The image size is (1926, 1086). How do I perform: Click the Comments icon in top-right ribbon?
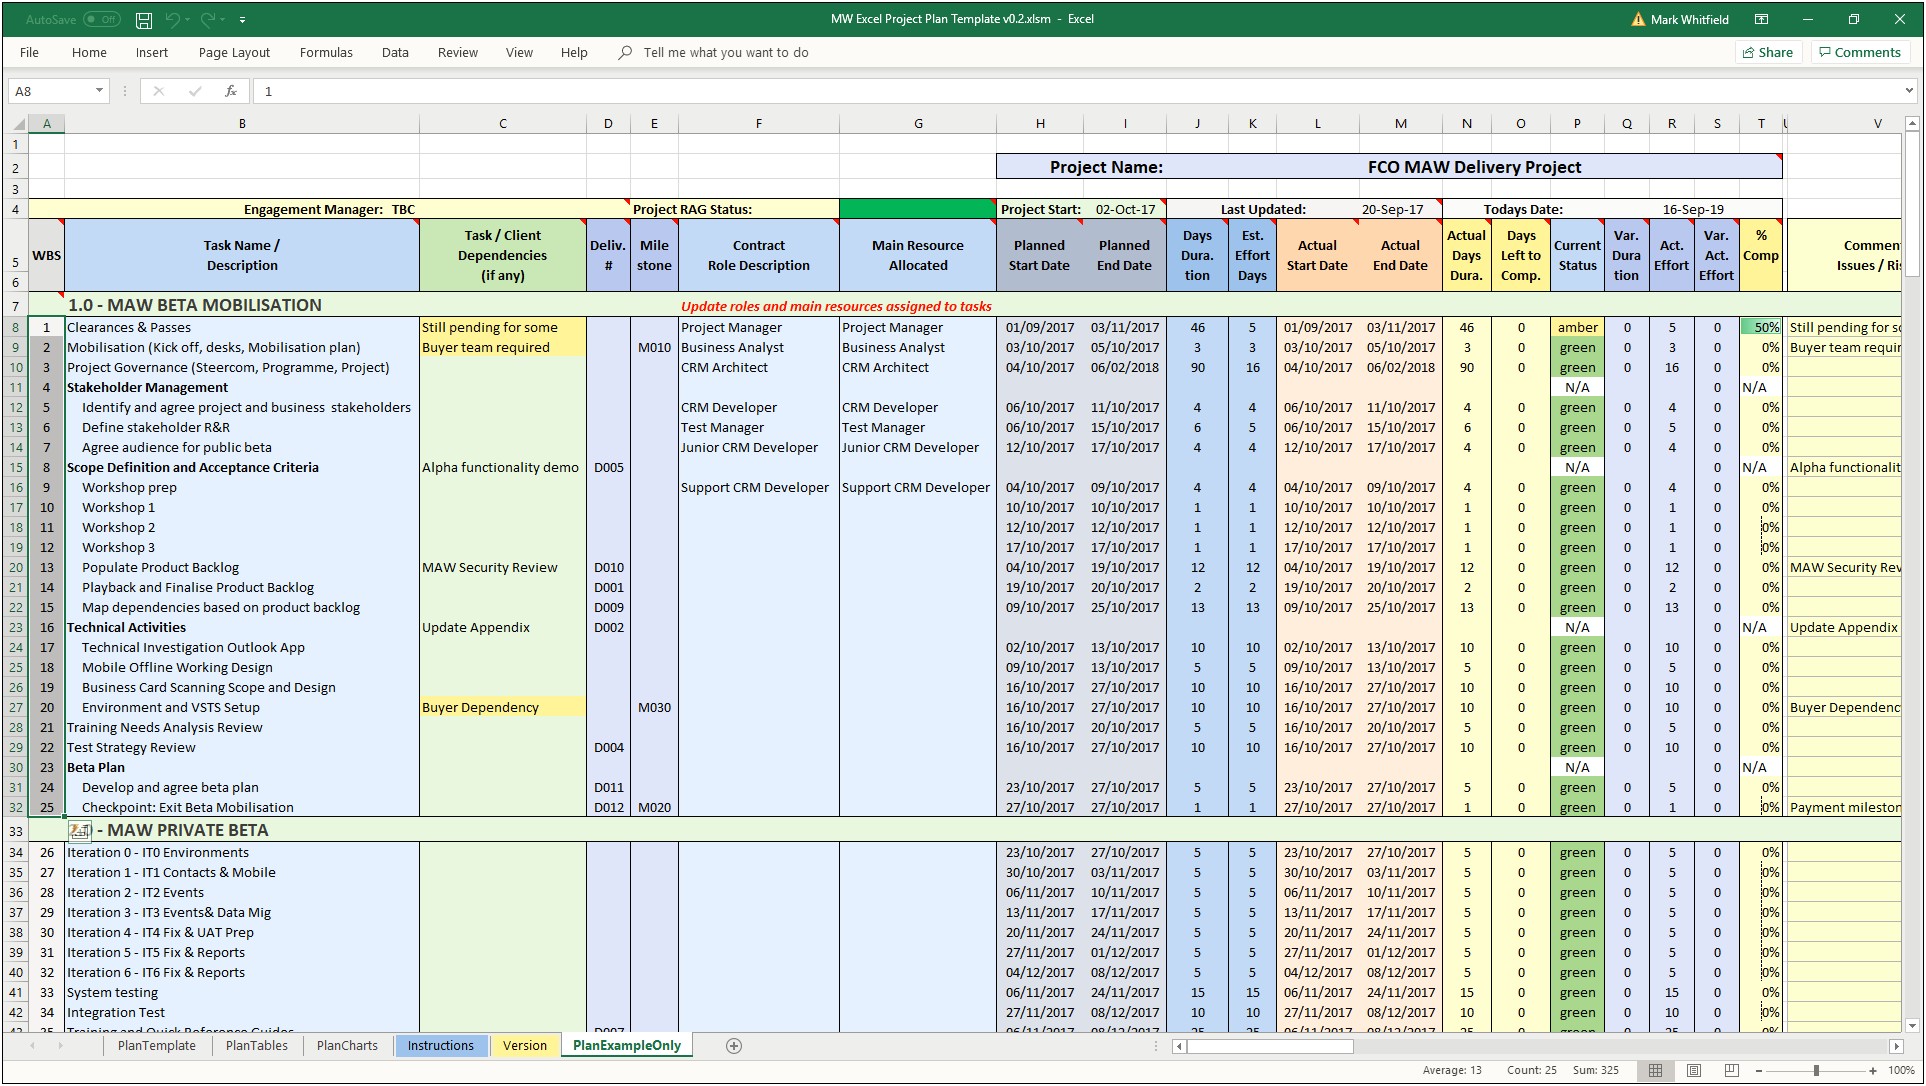1859,53
